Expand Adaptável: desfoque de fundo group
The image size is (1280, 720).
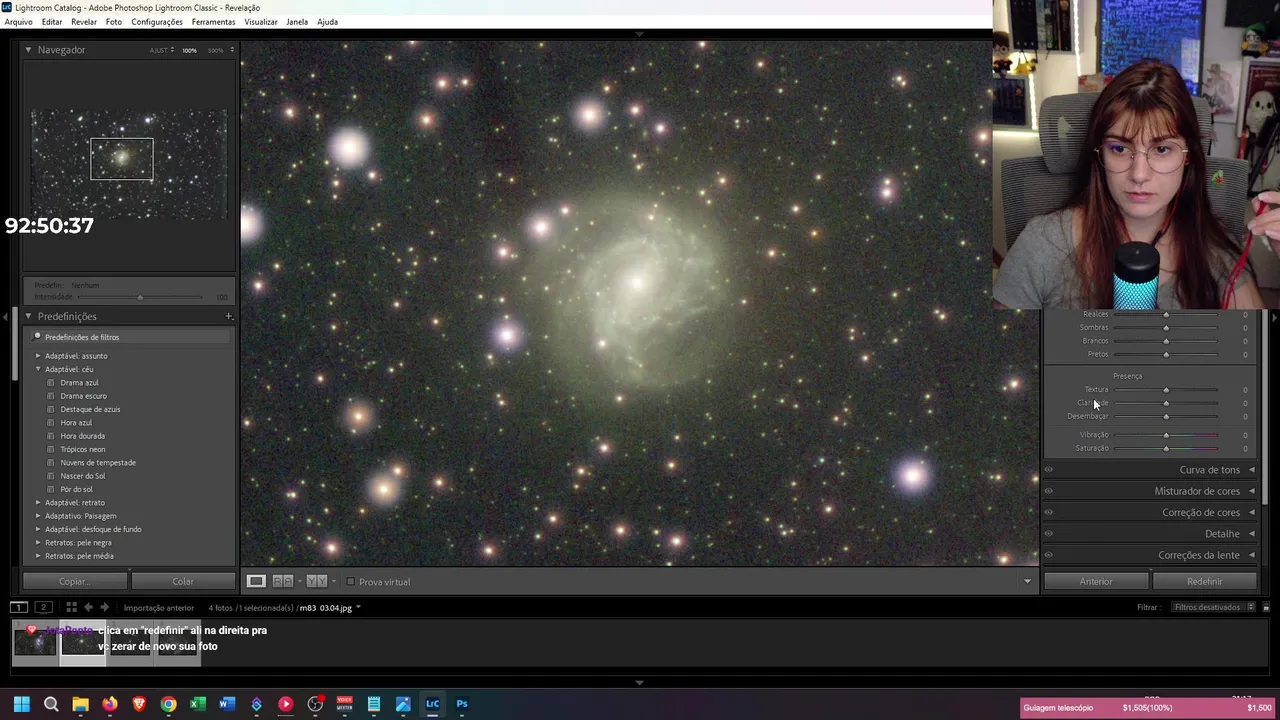click(x=38, y=529)
